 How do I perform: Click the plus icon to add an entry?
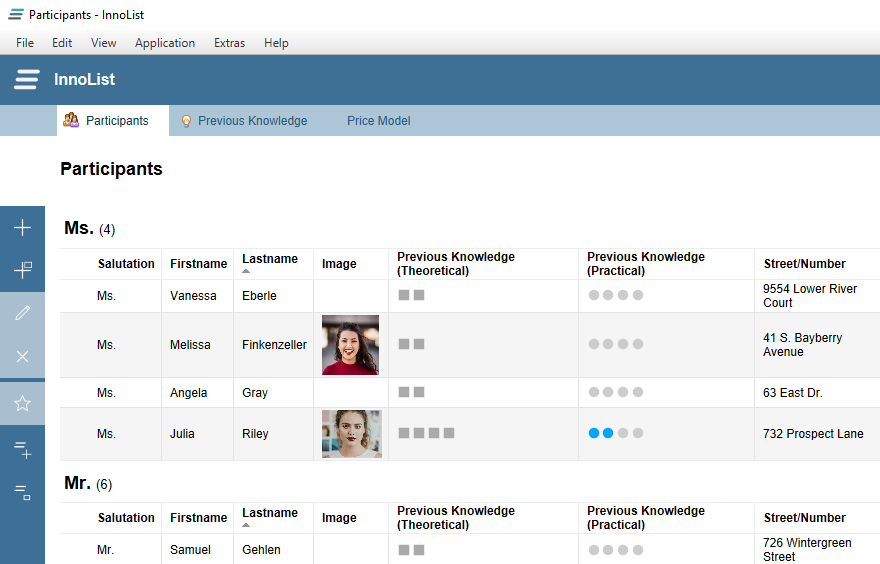[x=22, y=227]
